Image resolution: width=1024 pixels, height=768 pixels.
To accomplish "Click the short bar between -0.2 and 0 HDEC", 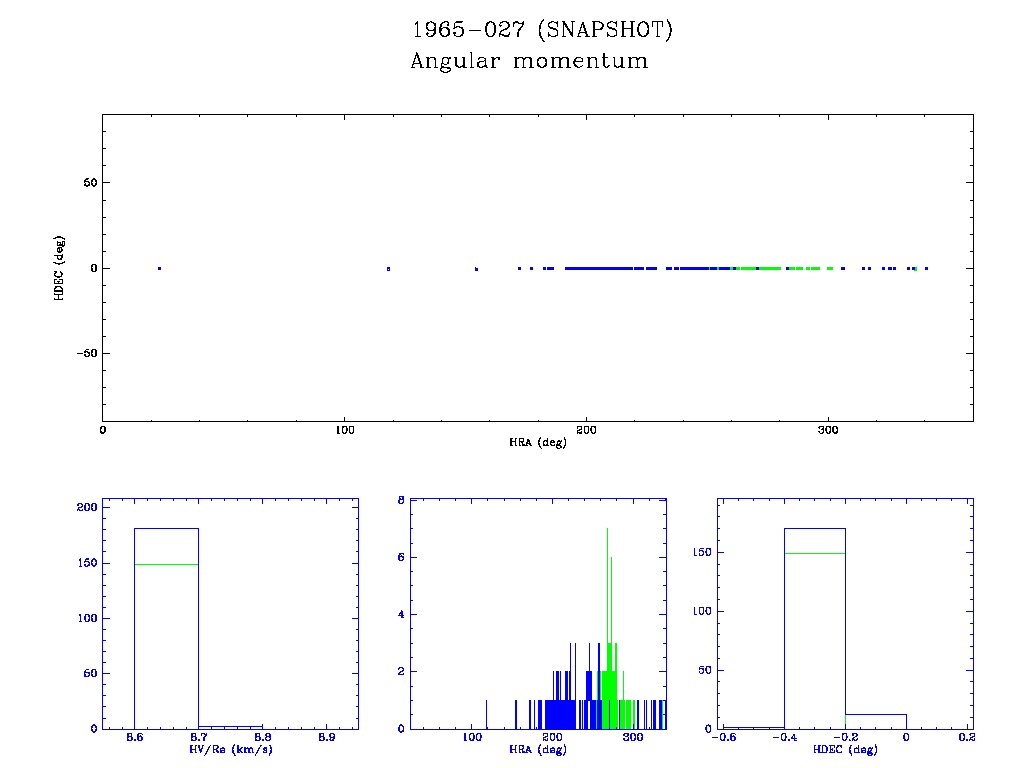I will (876, 721).
